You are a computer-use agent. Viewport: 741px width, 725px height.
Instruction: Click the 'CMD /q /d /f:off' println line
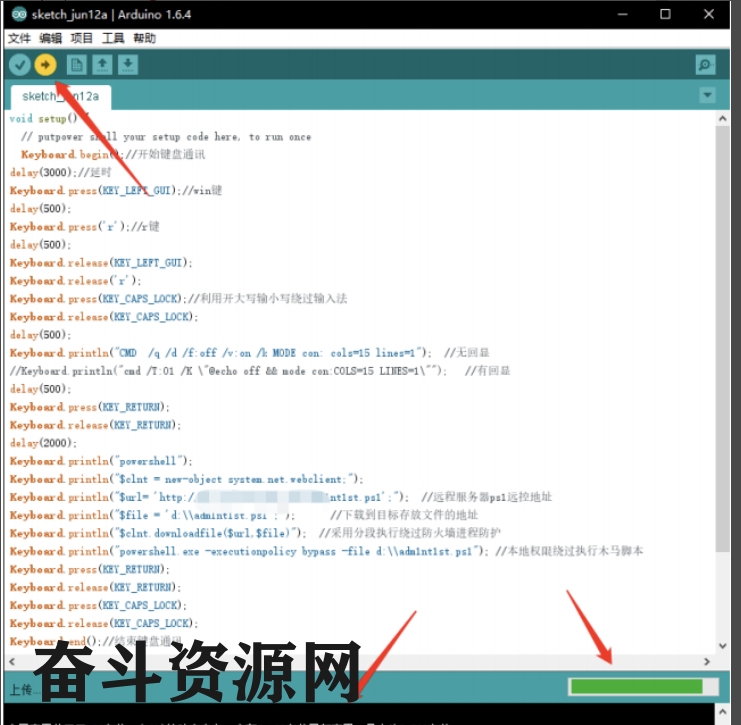coord(249,353)
